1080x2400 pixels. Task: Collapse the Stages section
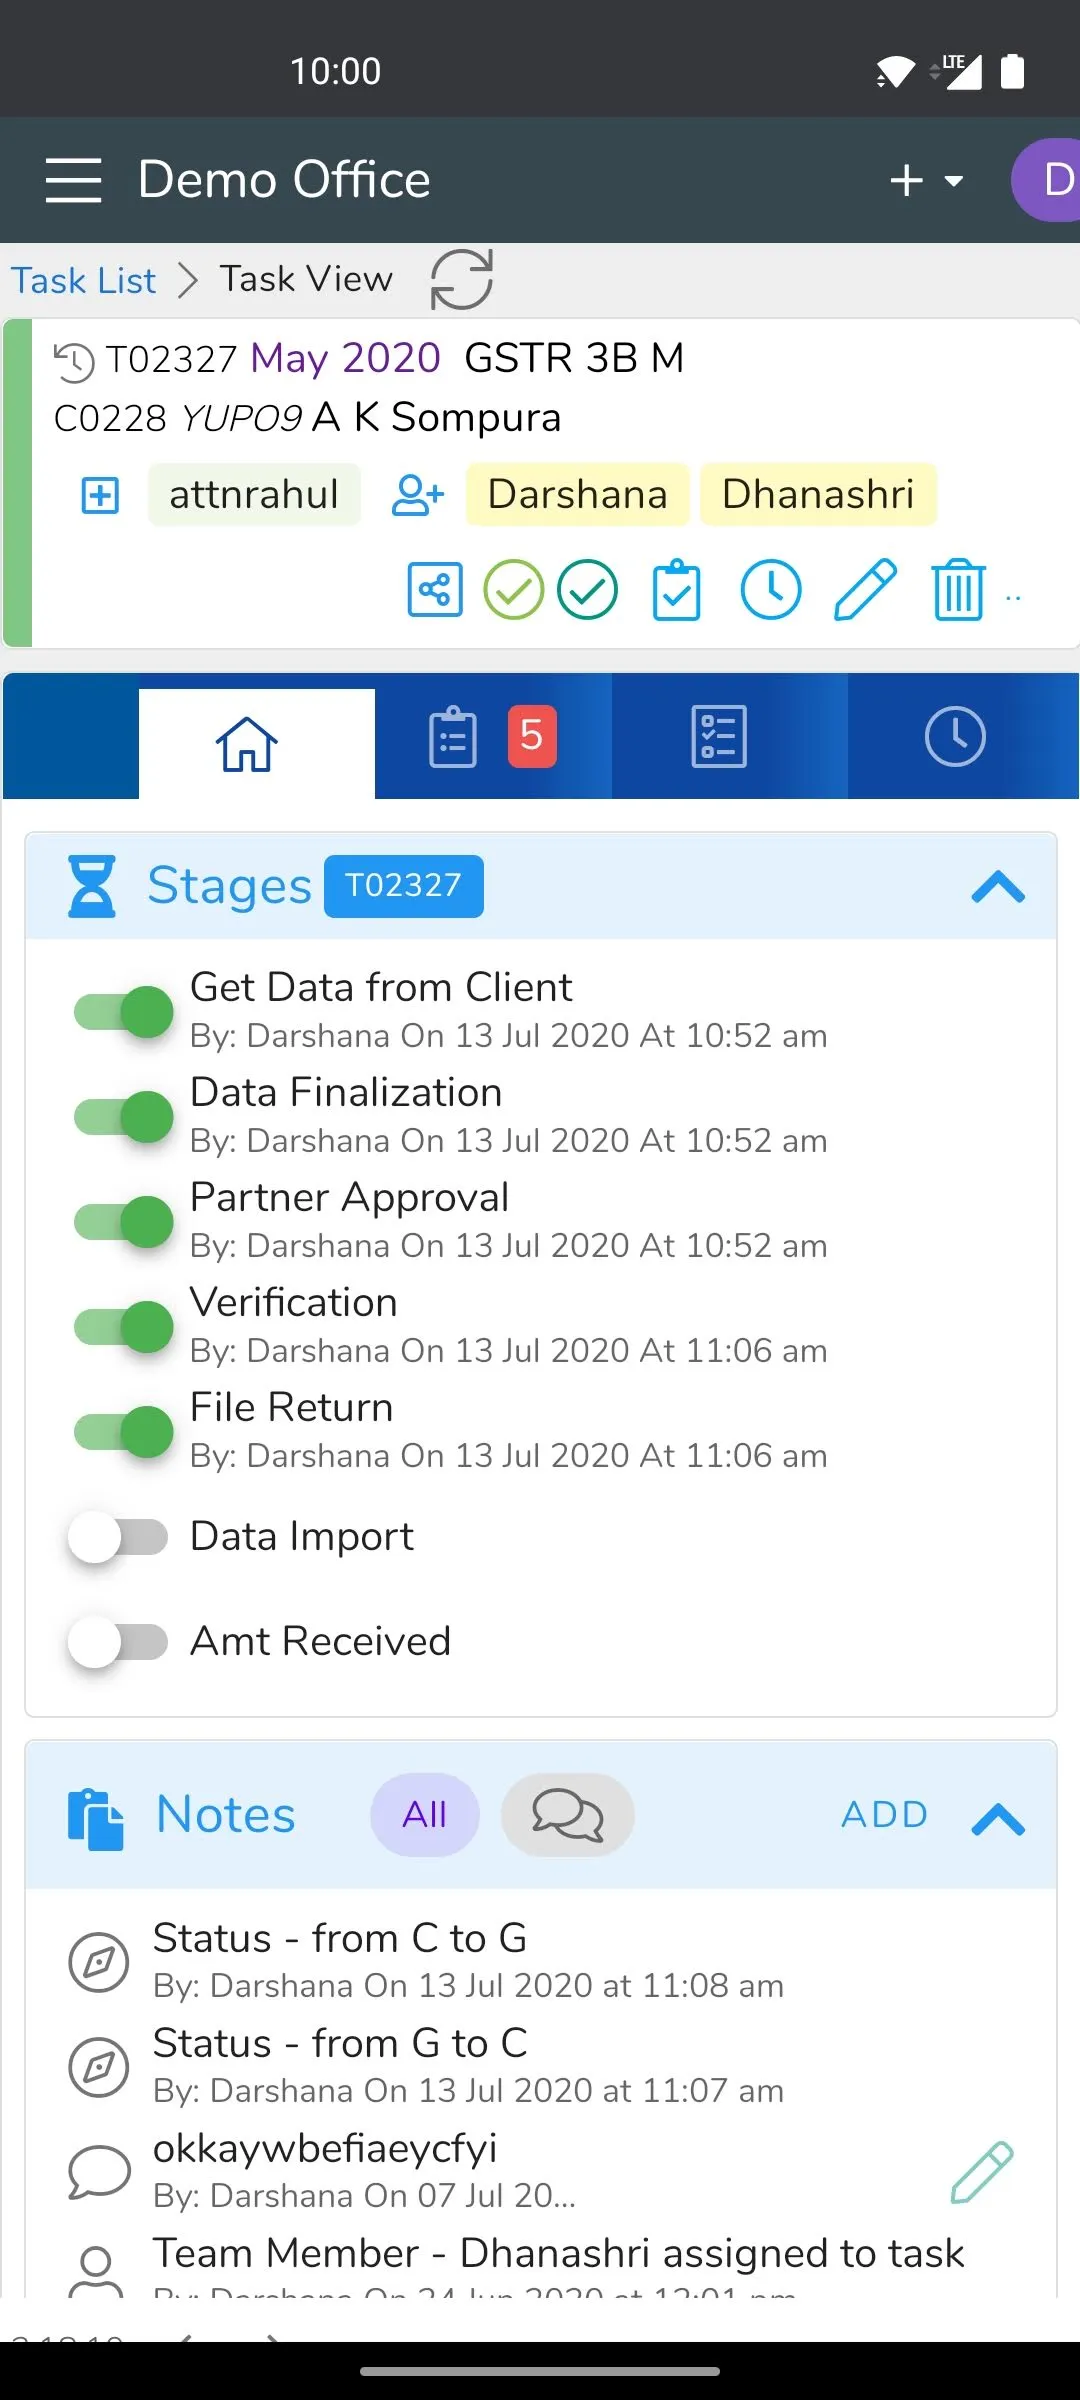(998, 887)
